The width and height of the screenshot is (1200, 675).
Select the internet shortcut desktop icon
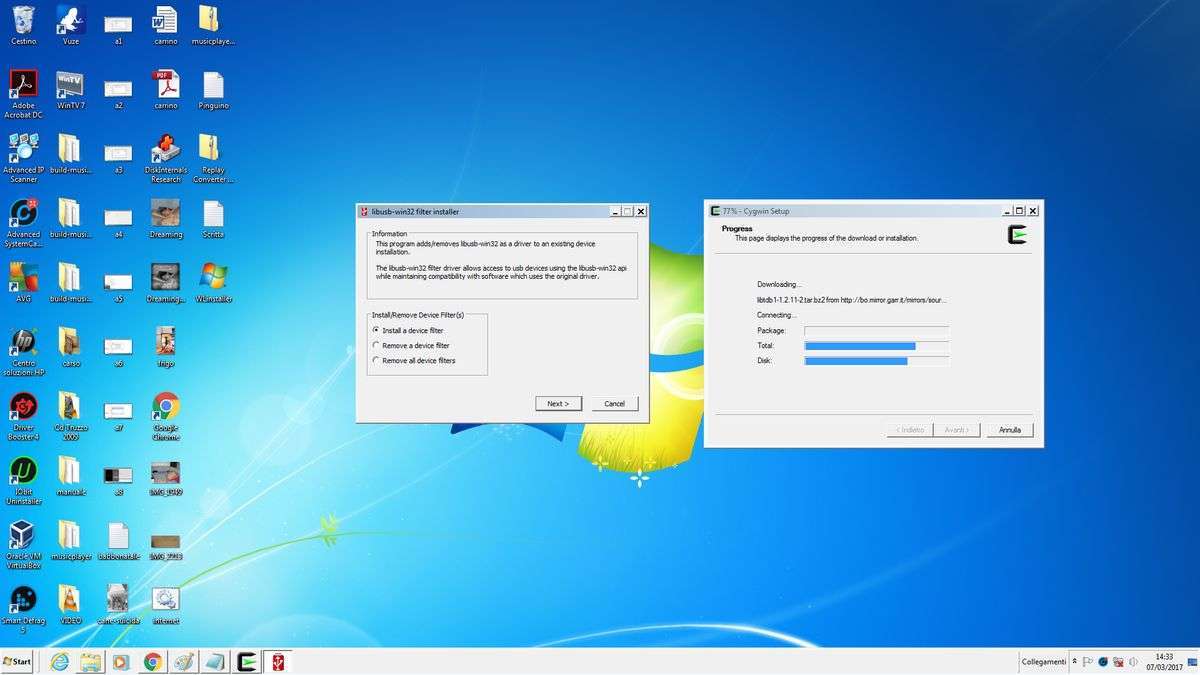(166, 604)
